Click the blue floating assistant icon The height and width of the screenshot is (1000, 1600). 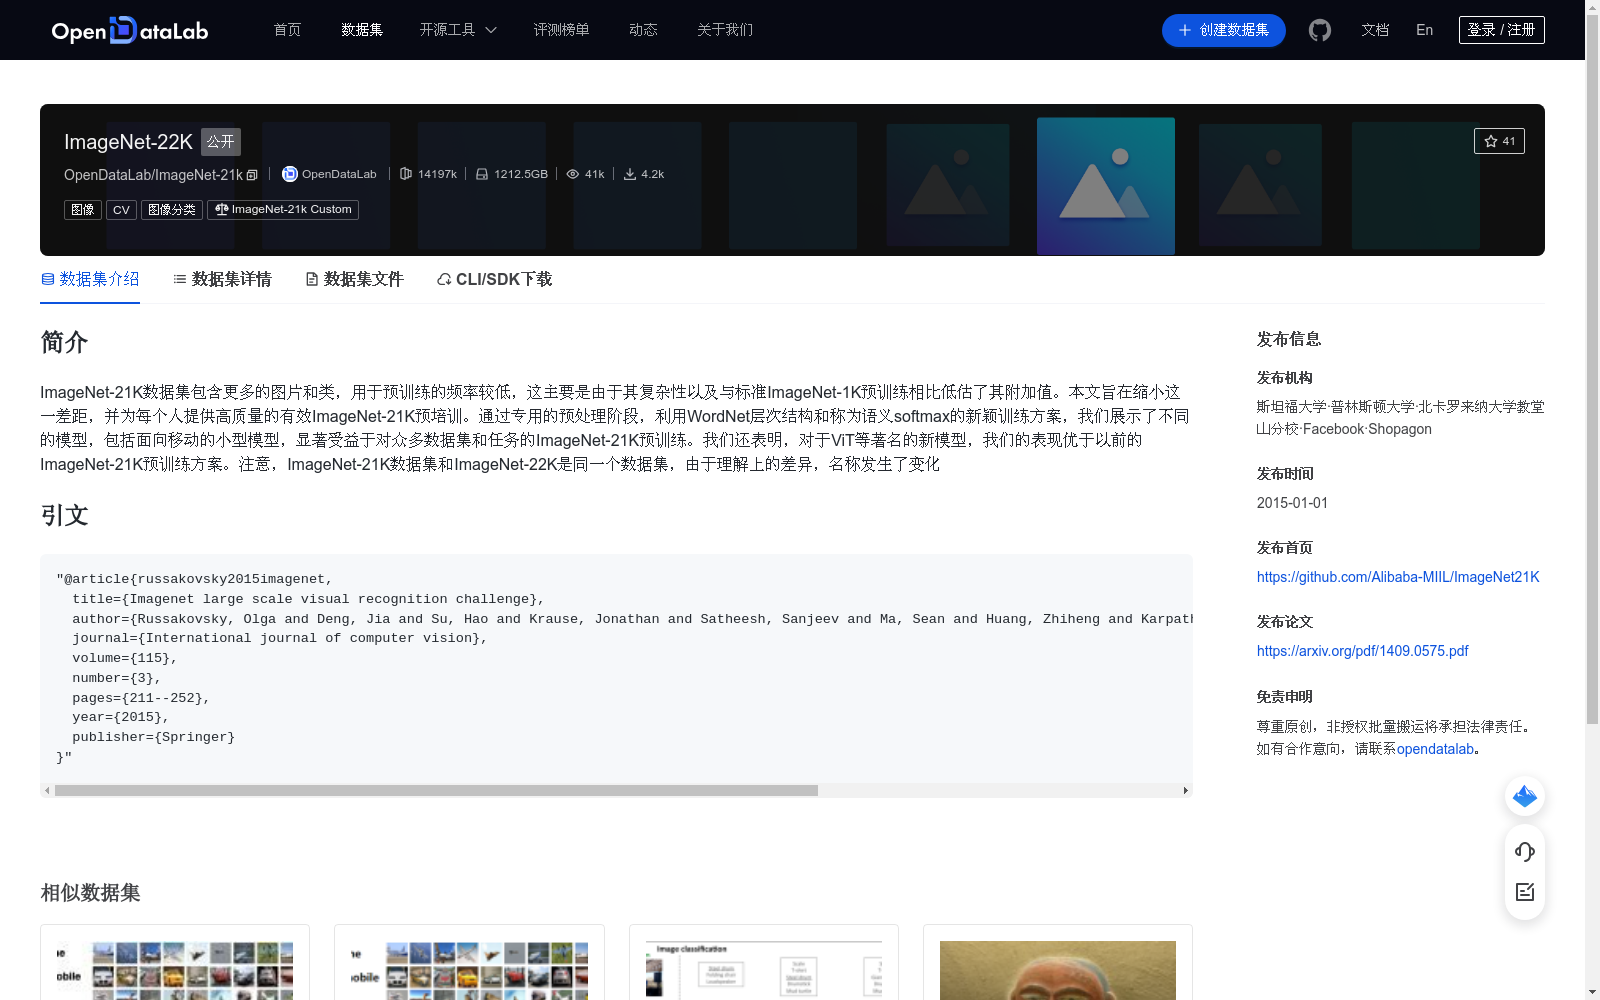[x=1525, y=796]
